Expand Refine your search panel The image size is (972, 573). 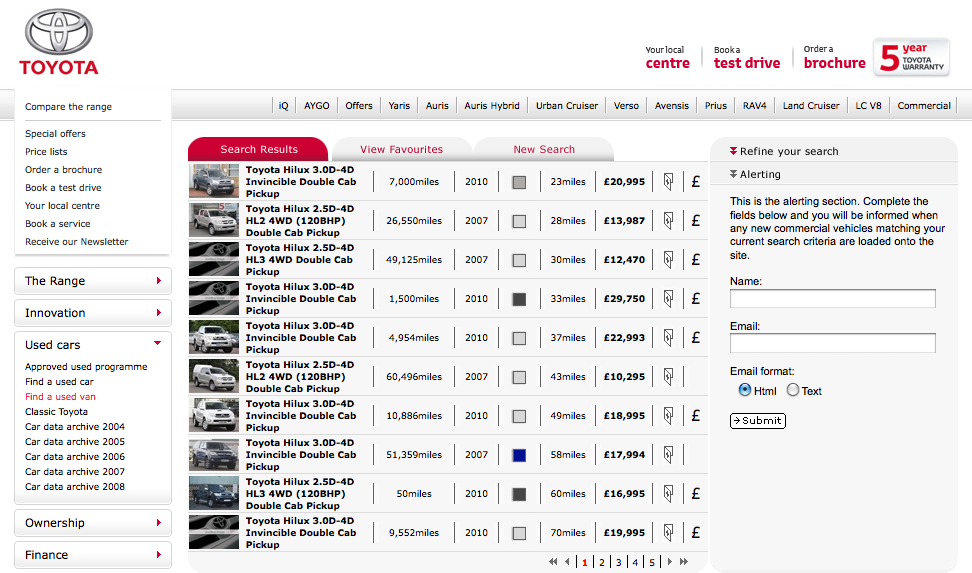[784, 151]
